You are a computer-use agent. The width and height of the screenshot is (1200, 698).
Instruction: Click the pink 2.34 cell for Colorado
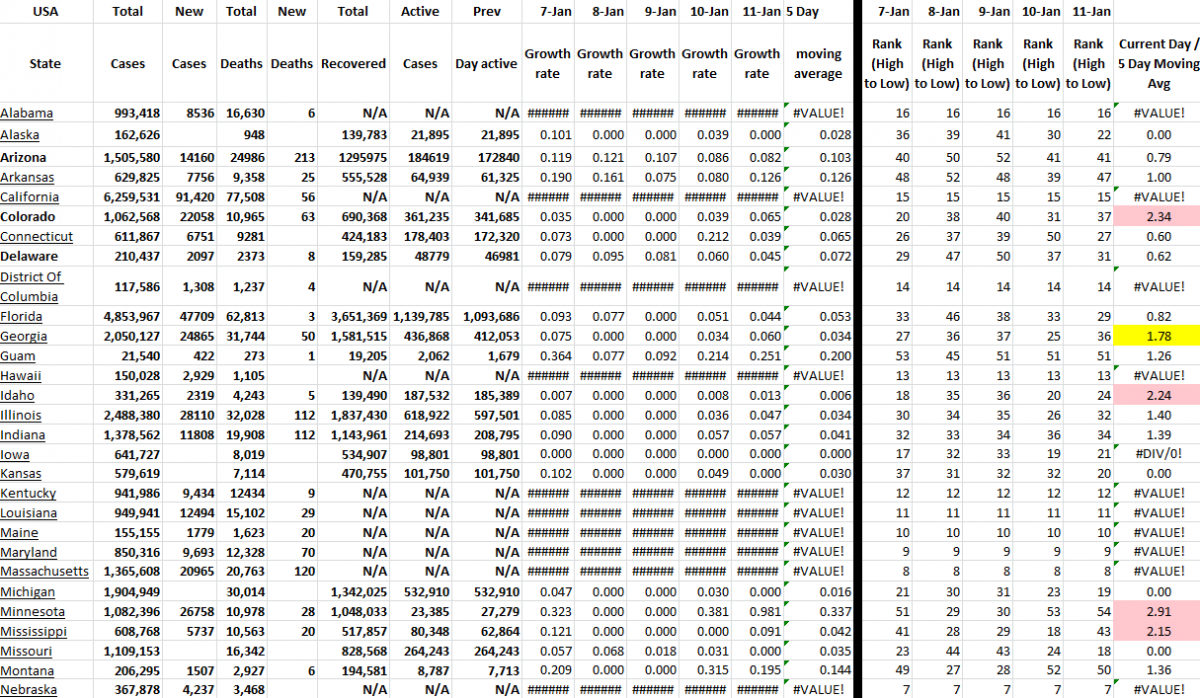pyautogui.click(x=1159, y=217)
